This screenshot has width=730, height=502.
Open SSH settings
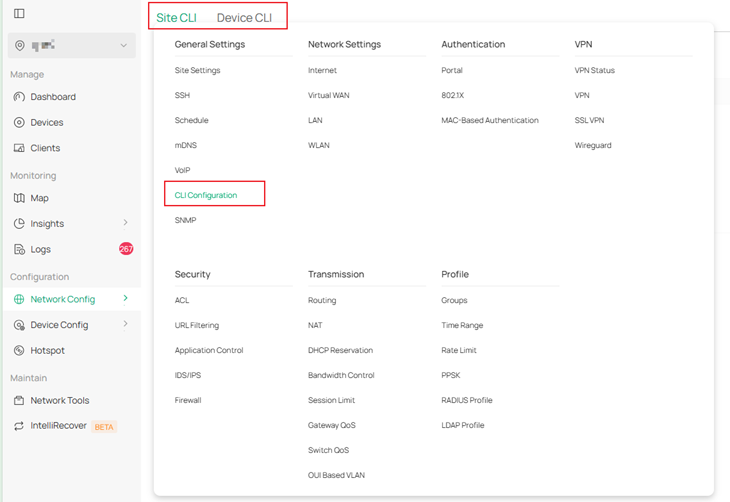coord(182,95)
